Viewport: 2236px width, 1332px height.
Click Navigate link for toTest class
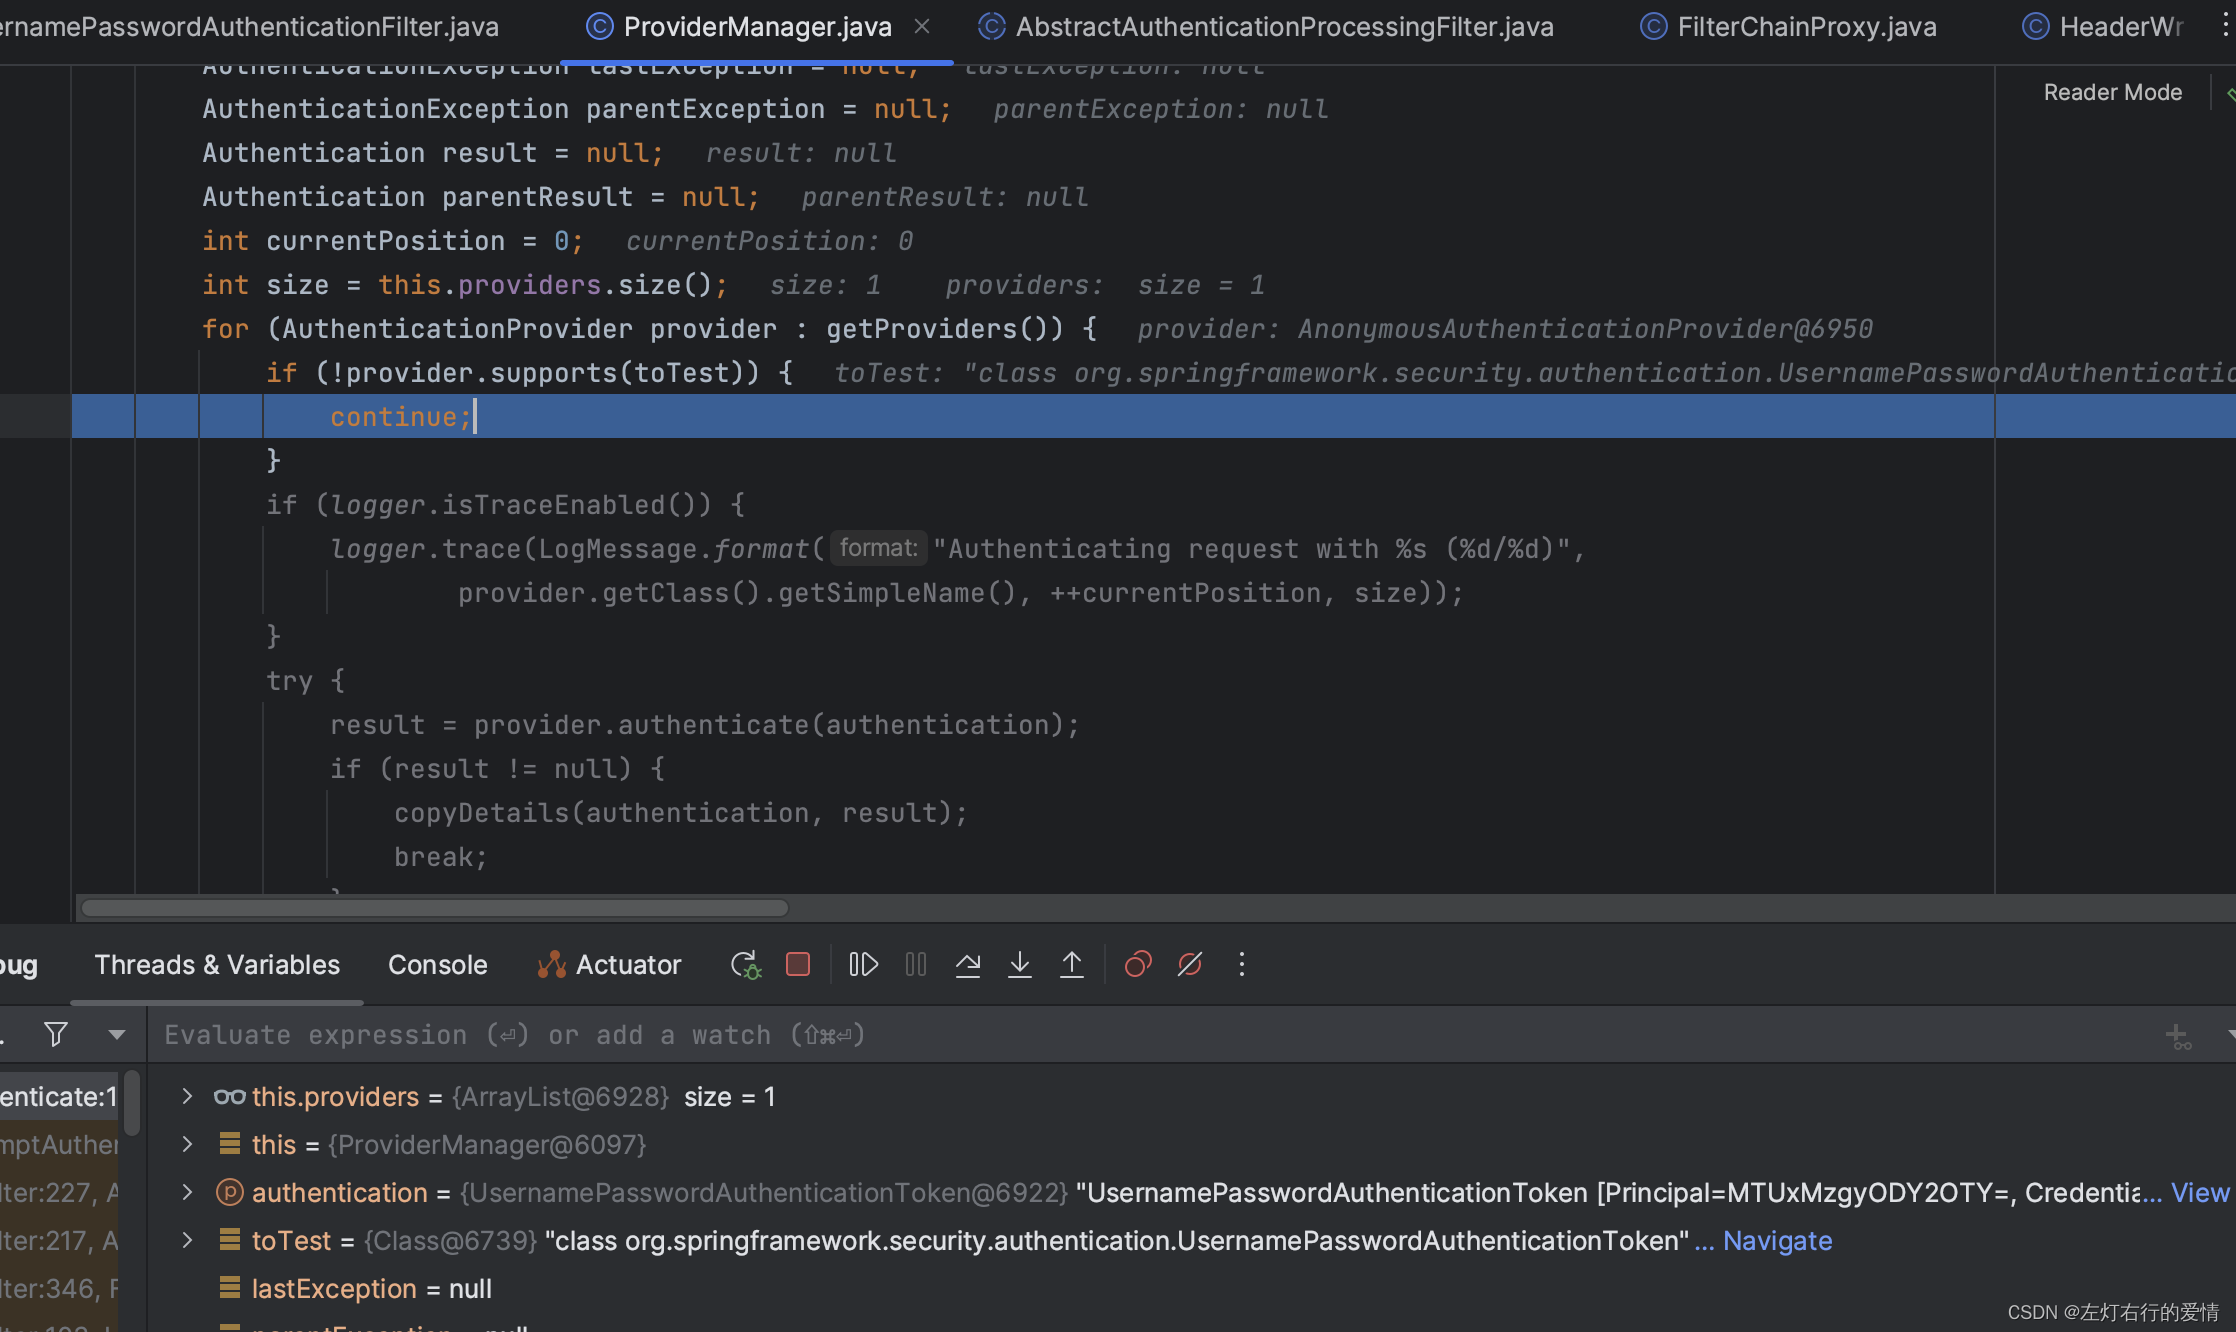point(1777,1240)
